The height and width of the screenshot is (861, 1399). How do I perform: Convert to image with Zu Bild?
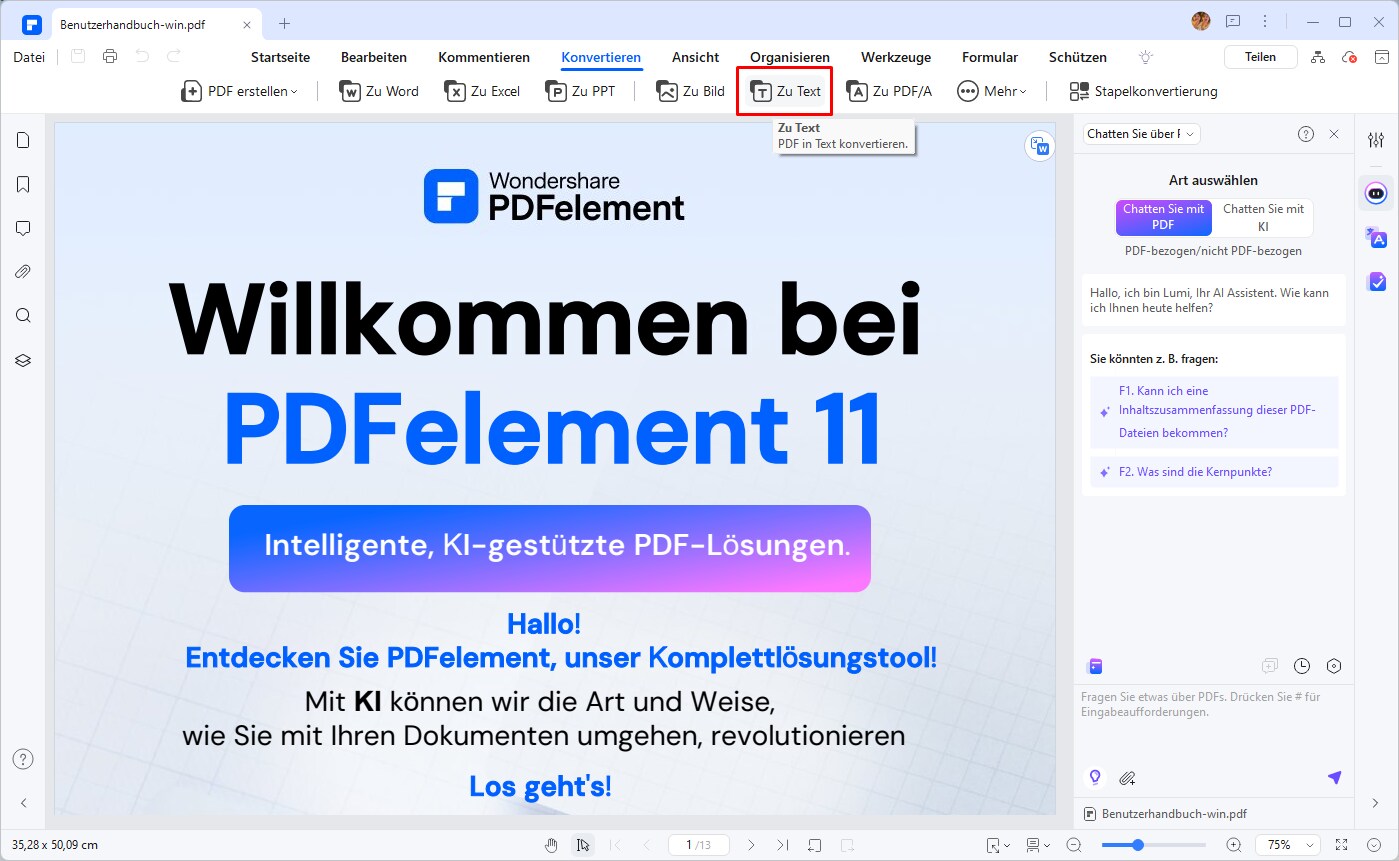(x=691, y=91)
